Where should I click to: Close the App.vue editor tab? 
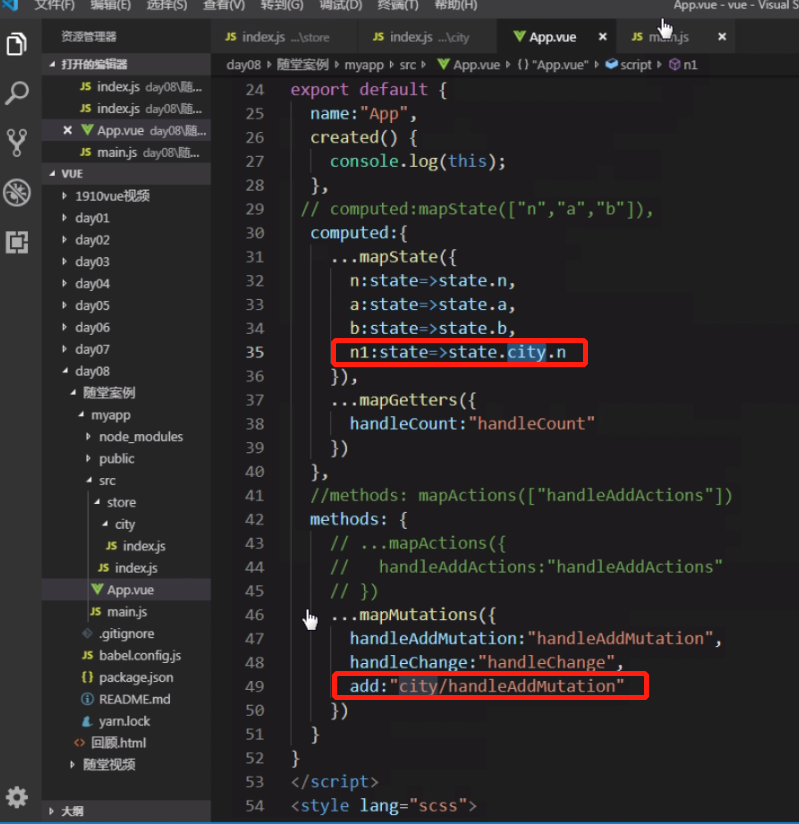(x=602, y=37)
